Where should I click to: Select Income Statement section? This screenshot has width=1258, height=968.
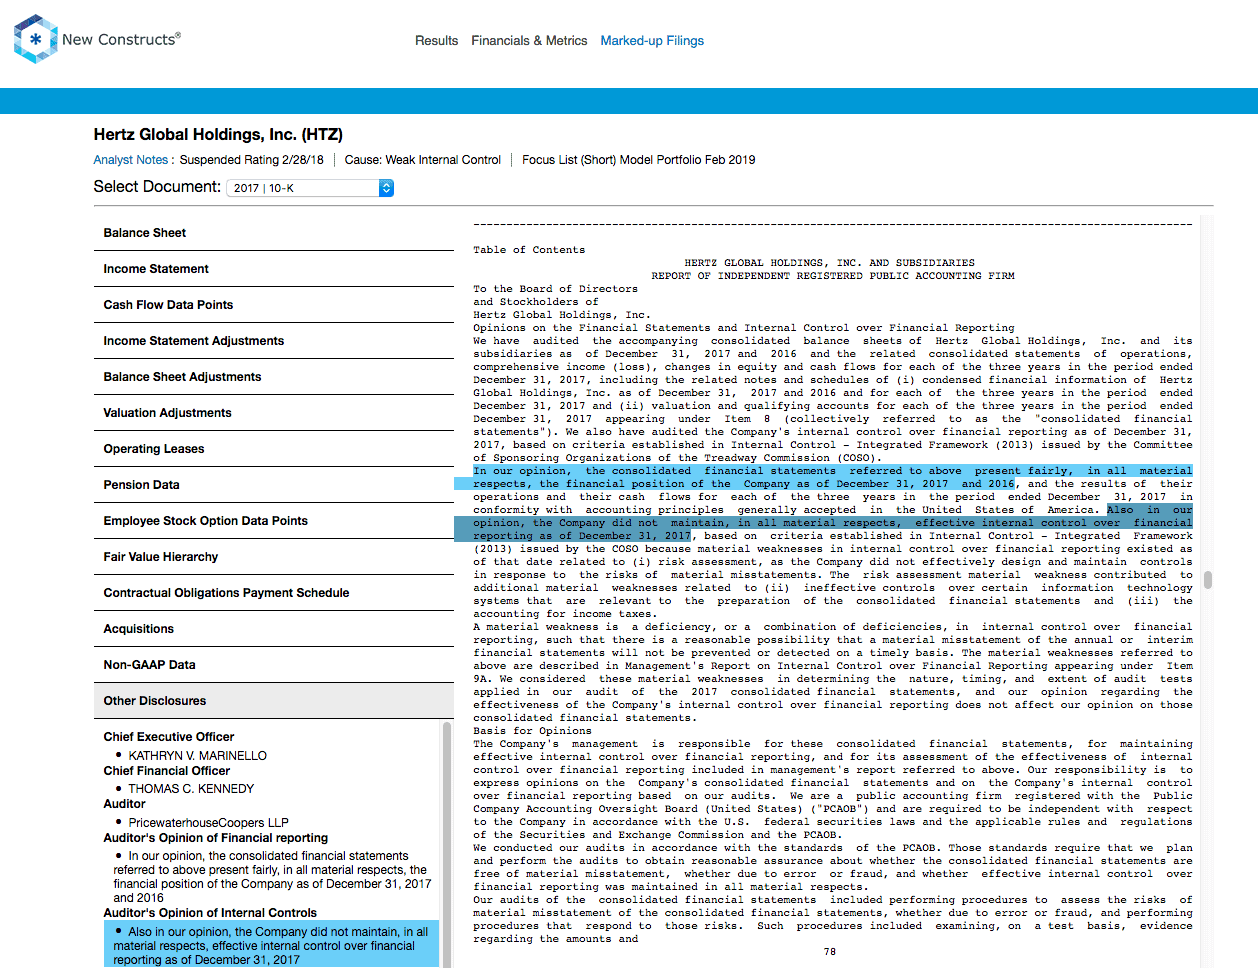click(273, 269)
